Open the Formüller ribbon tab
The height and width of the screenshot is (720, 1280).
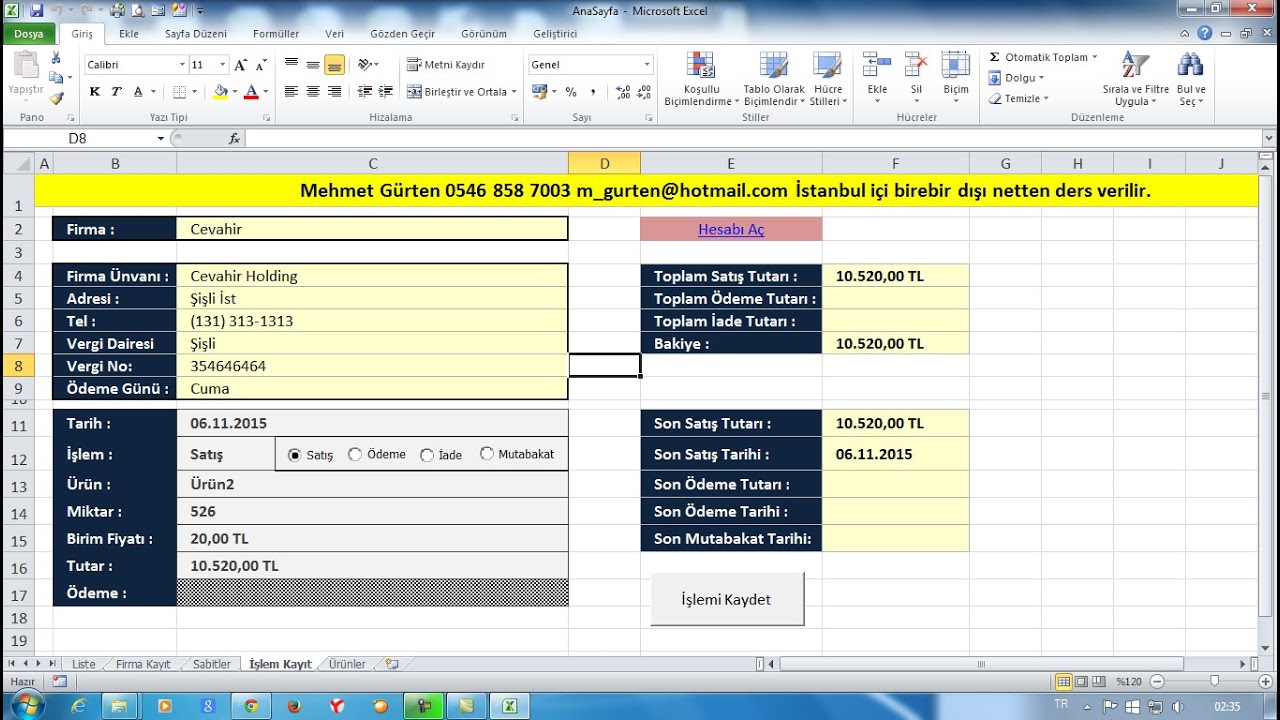click(x=276, y=33)
